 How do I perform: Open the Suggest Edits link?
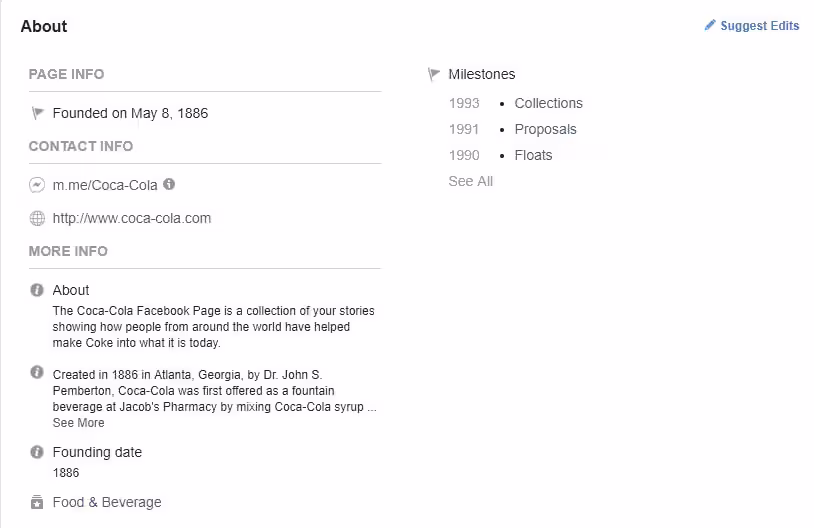point(759,26)
